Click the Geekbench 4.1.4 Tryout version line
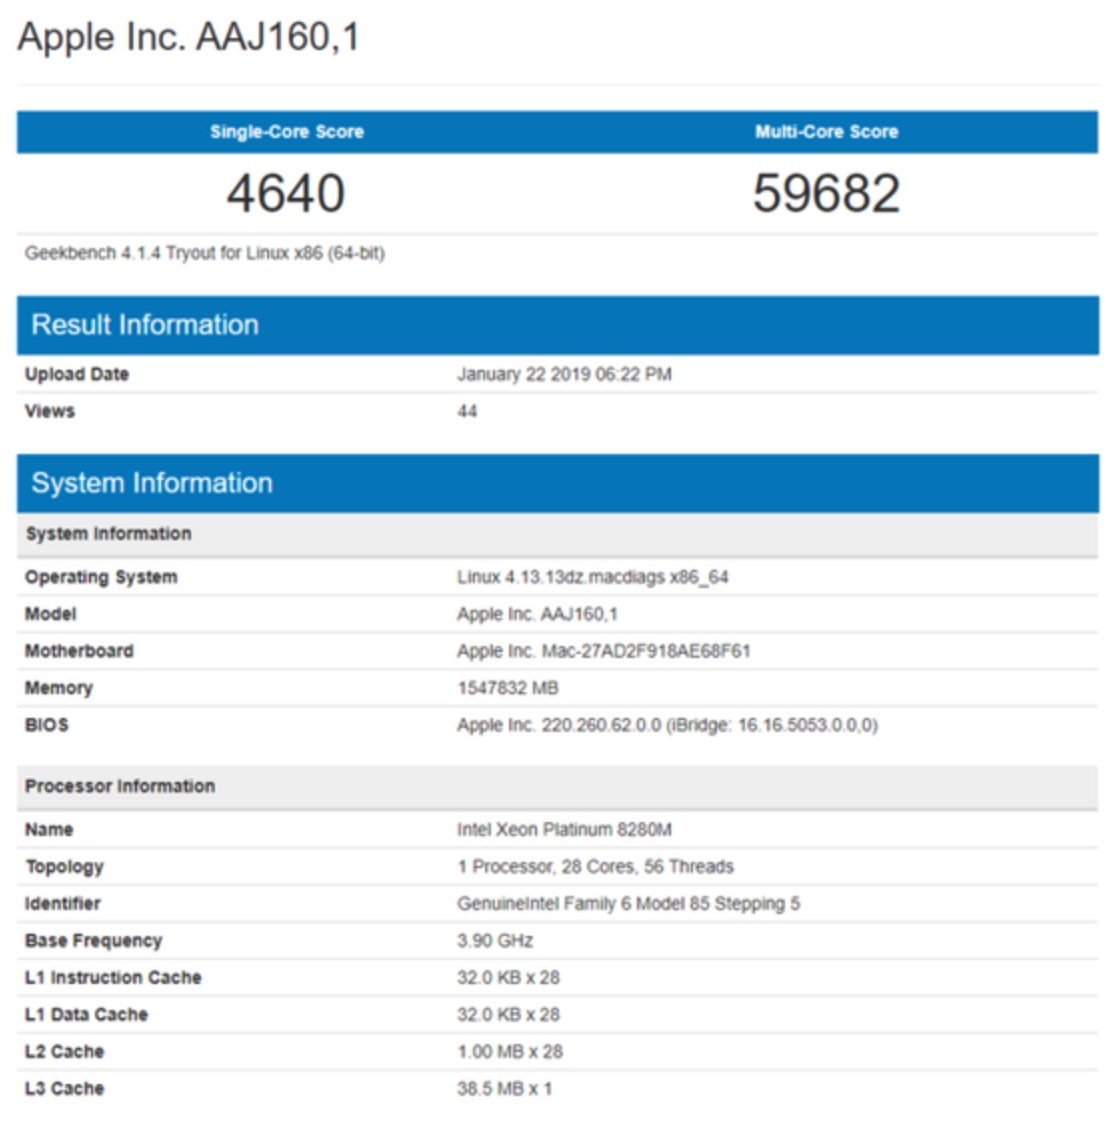Image resolution: width=1106 pixels, height=1130 pixels. [205, 254]
